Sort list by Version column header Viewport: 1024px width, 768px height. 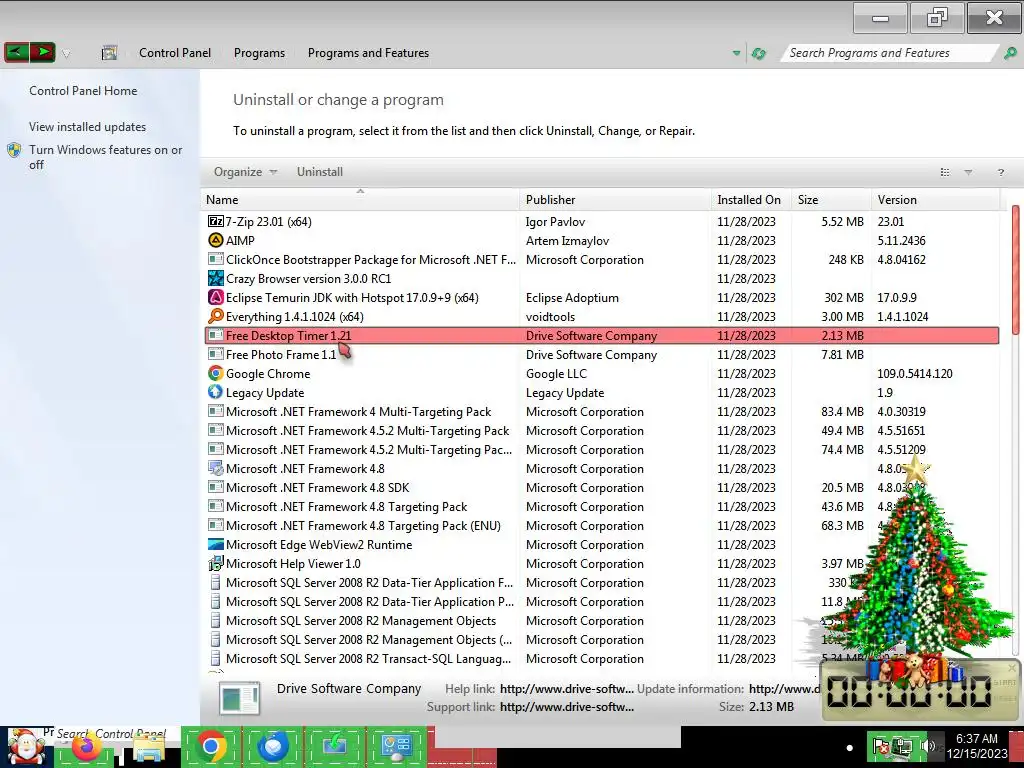[x=935, y=200]
